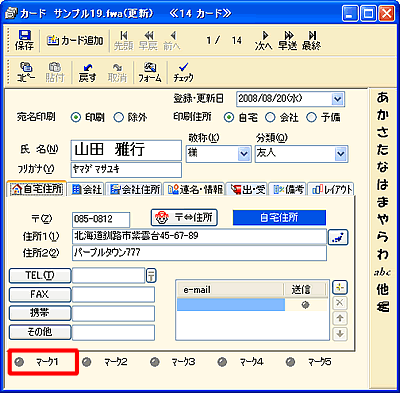
Task: Switch to 会社 tab
Action: point(87,190)
